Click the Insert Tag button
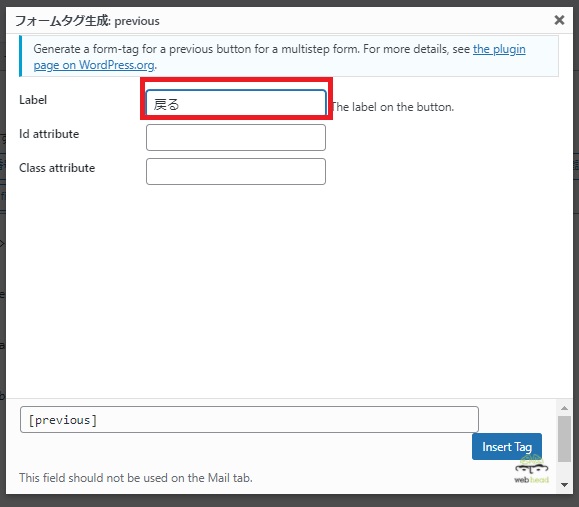 [507, 447]
